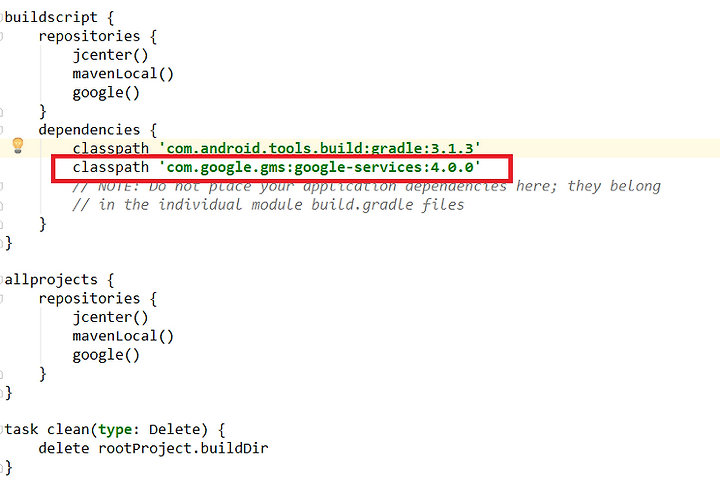Click the green 'type' keyword in the clean task
The height and width of the screenshot is (499, 720).
coord(115,430)
